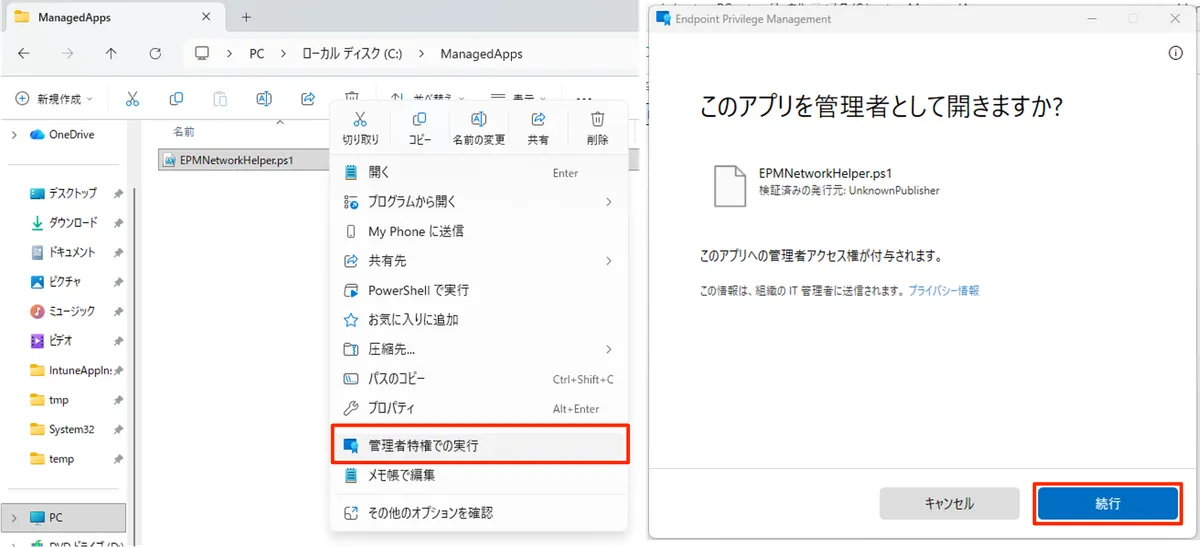Click the toolbar scissors cut icon
The height and width of the screenshot is (547, 1200).
(x=132, y=99)
